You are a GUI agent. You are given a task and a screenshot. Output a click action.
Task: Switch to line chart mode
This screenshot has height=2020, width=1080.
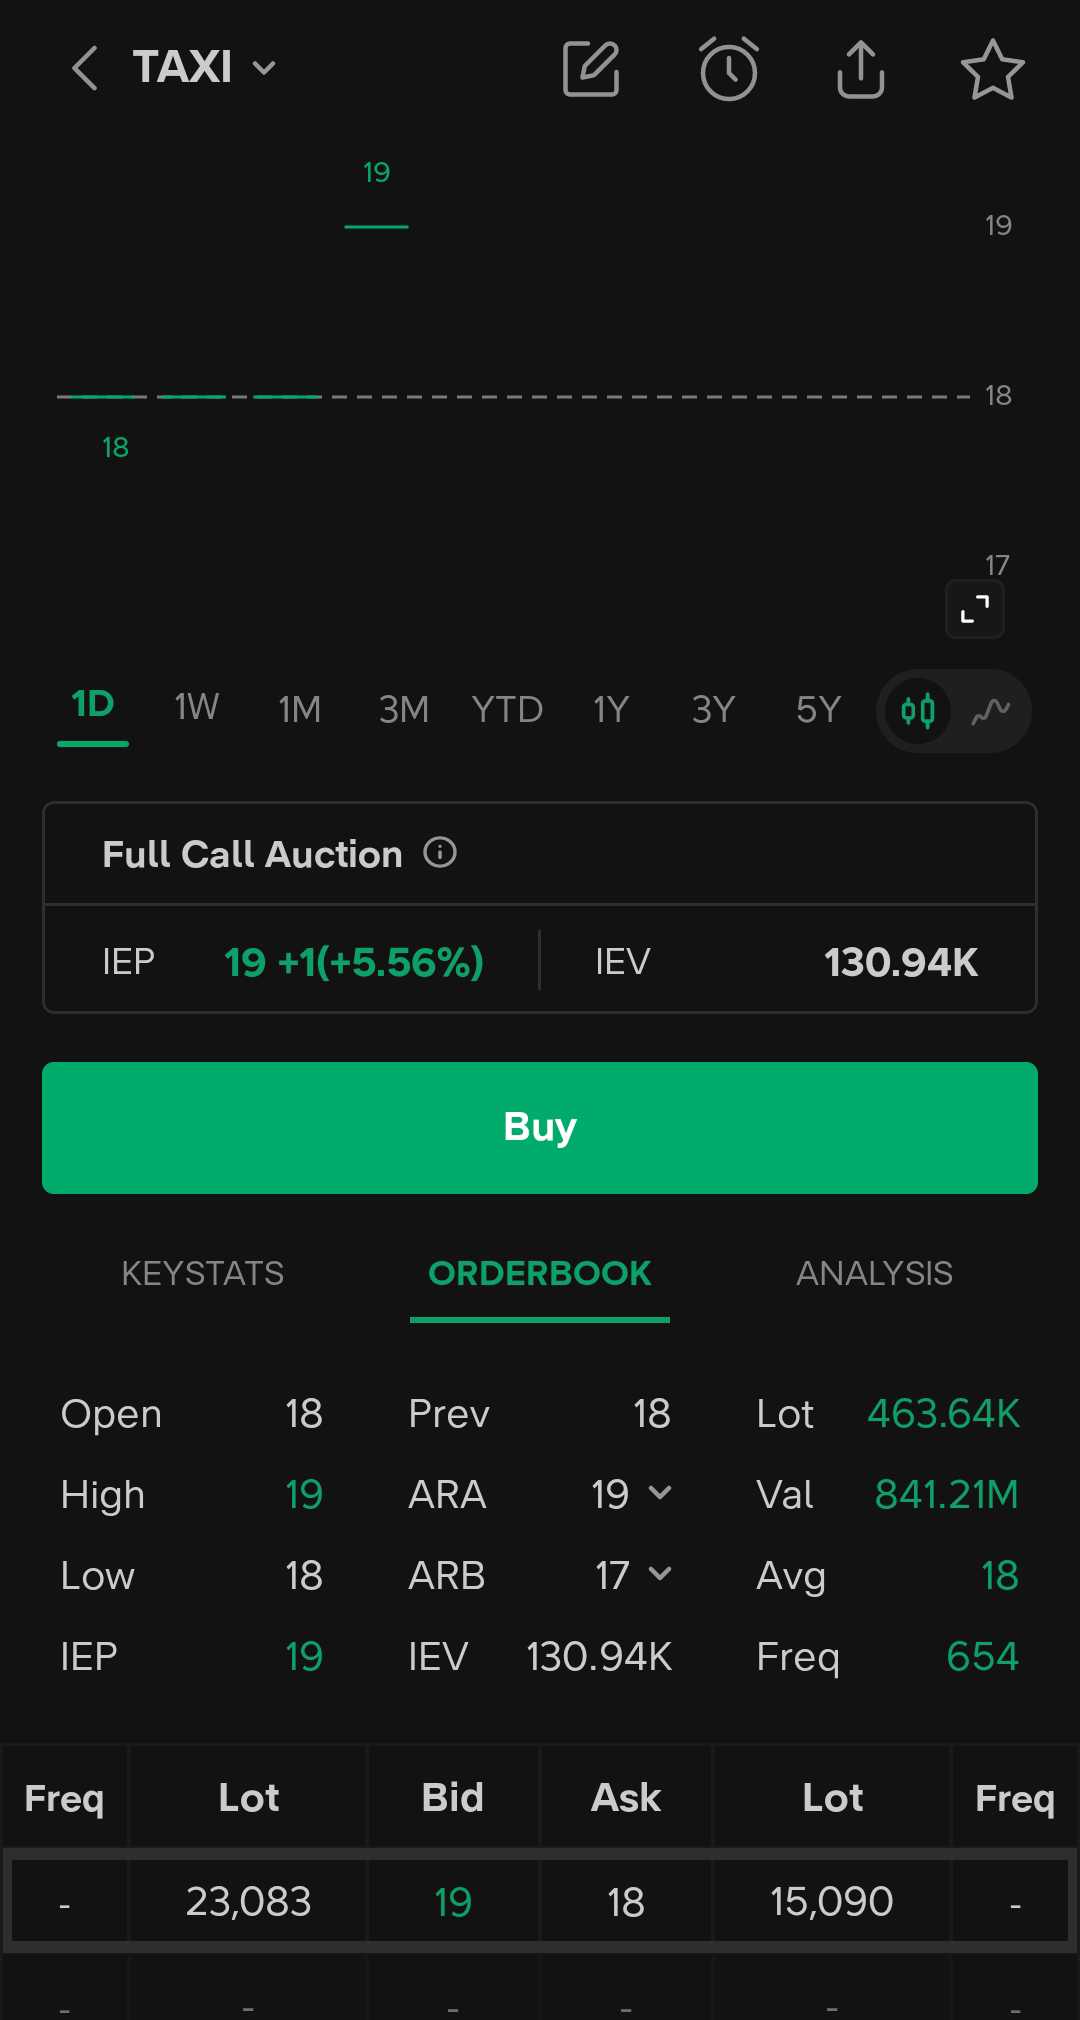990,711
